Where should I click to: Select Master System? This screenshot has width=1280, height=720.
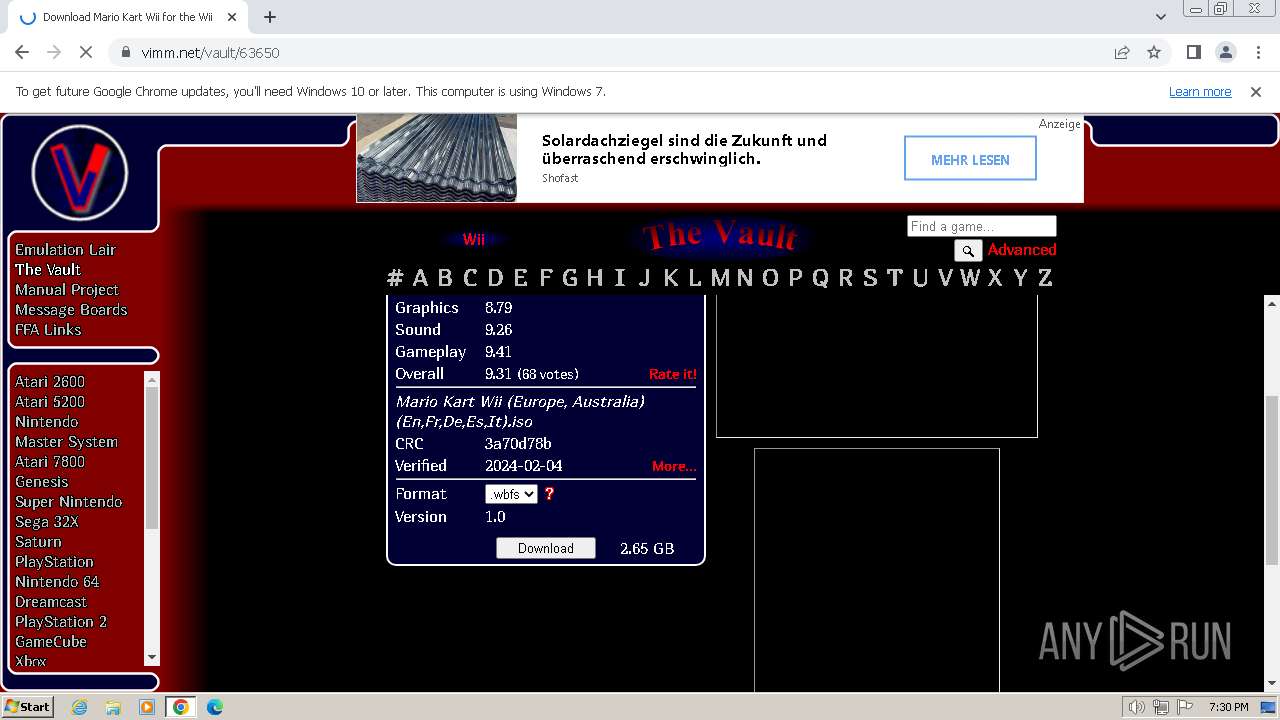click(66, 442)
